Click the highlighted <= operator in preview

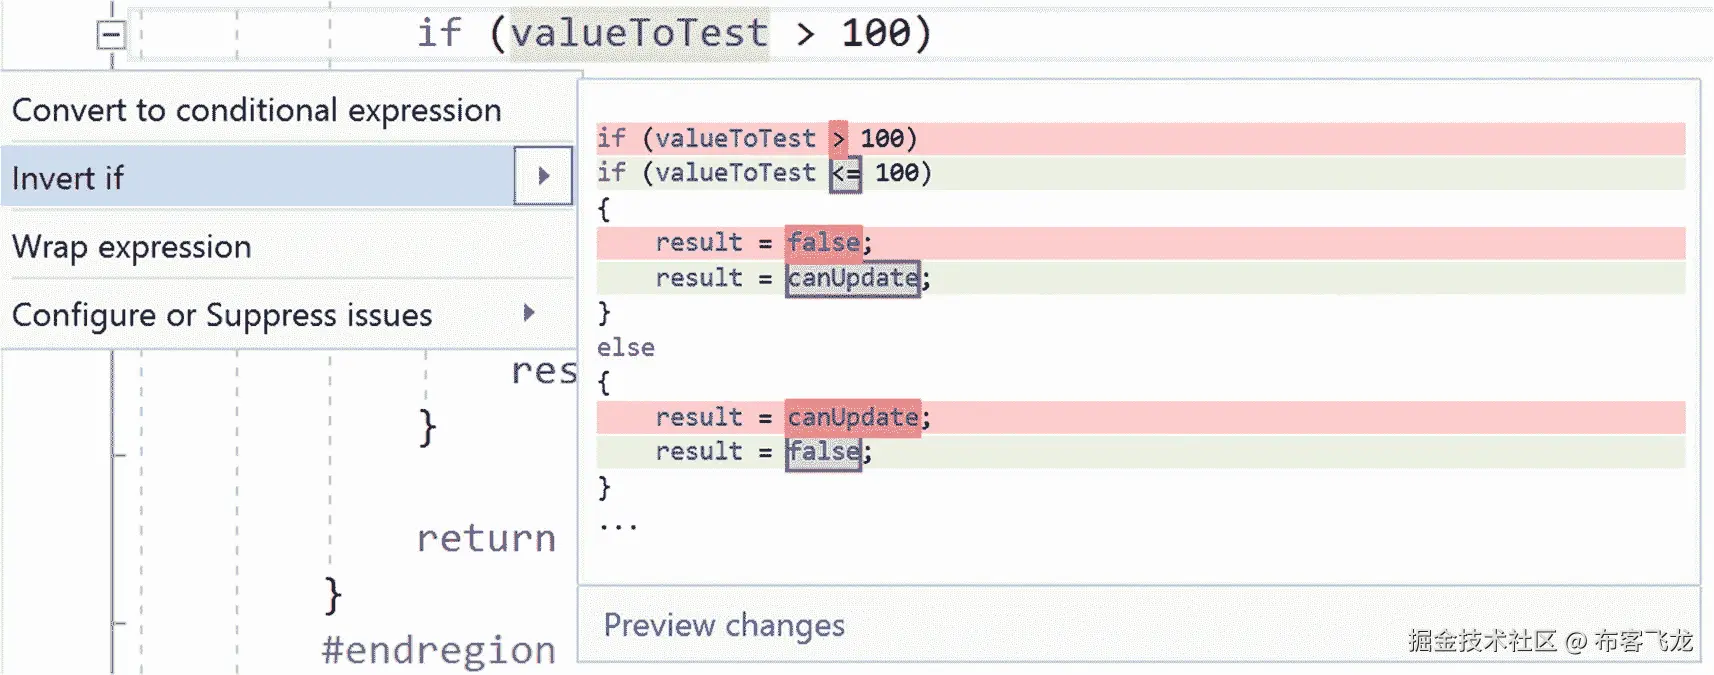point(845,174)
